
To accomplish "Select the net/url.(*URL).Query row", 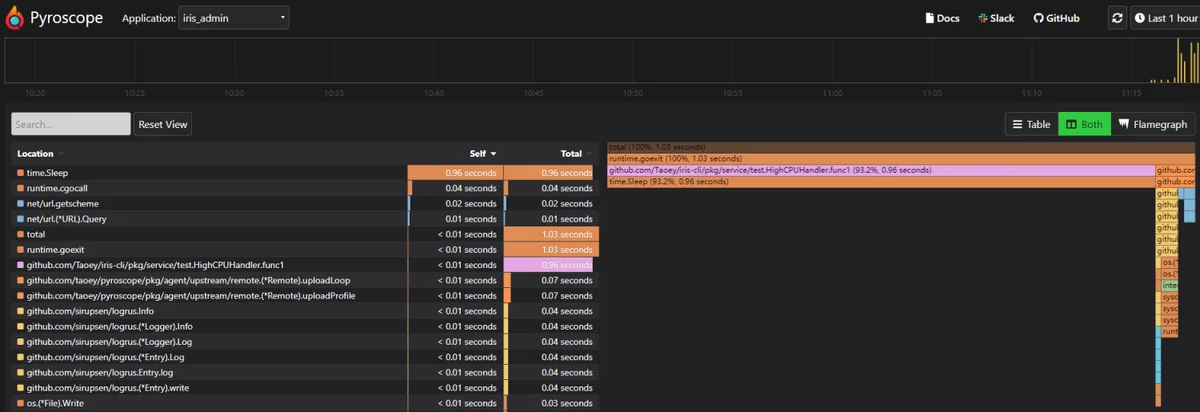I will point(304,218).
